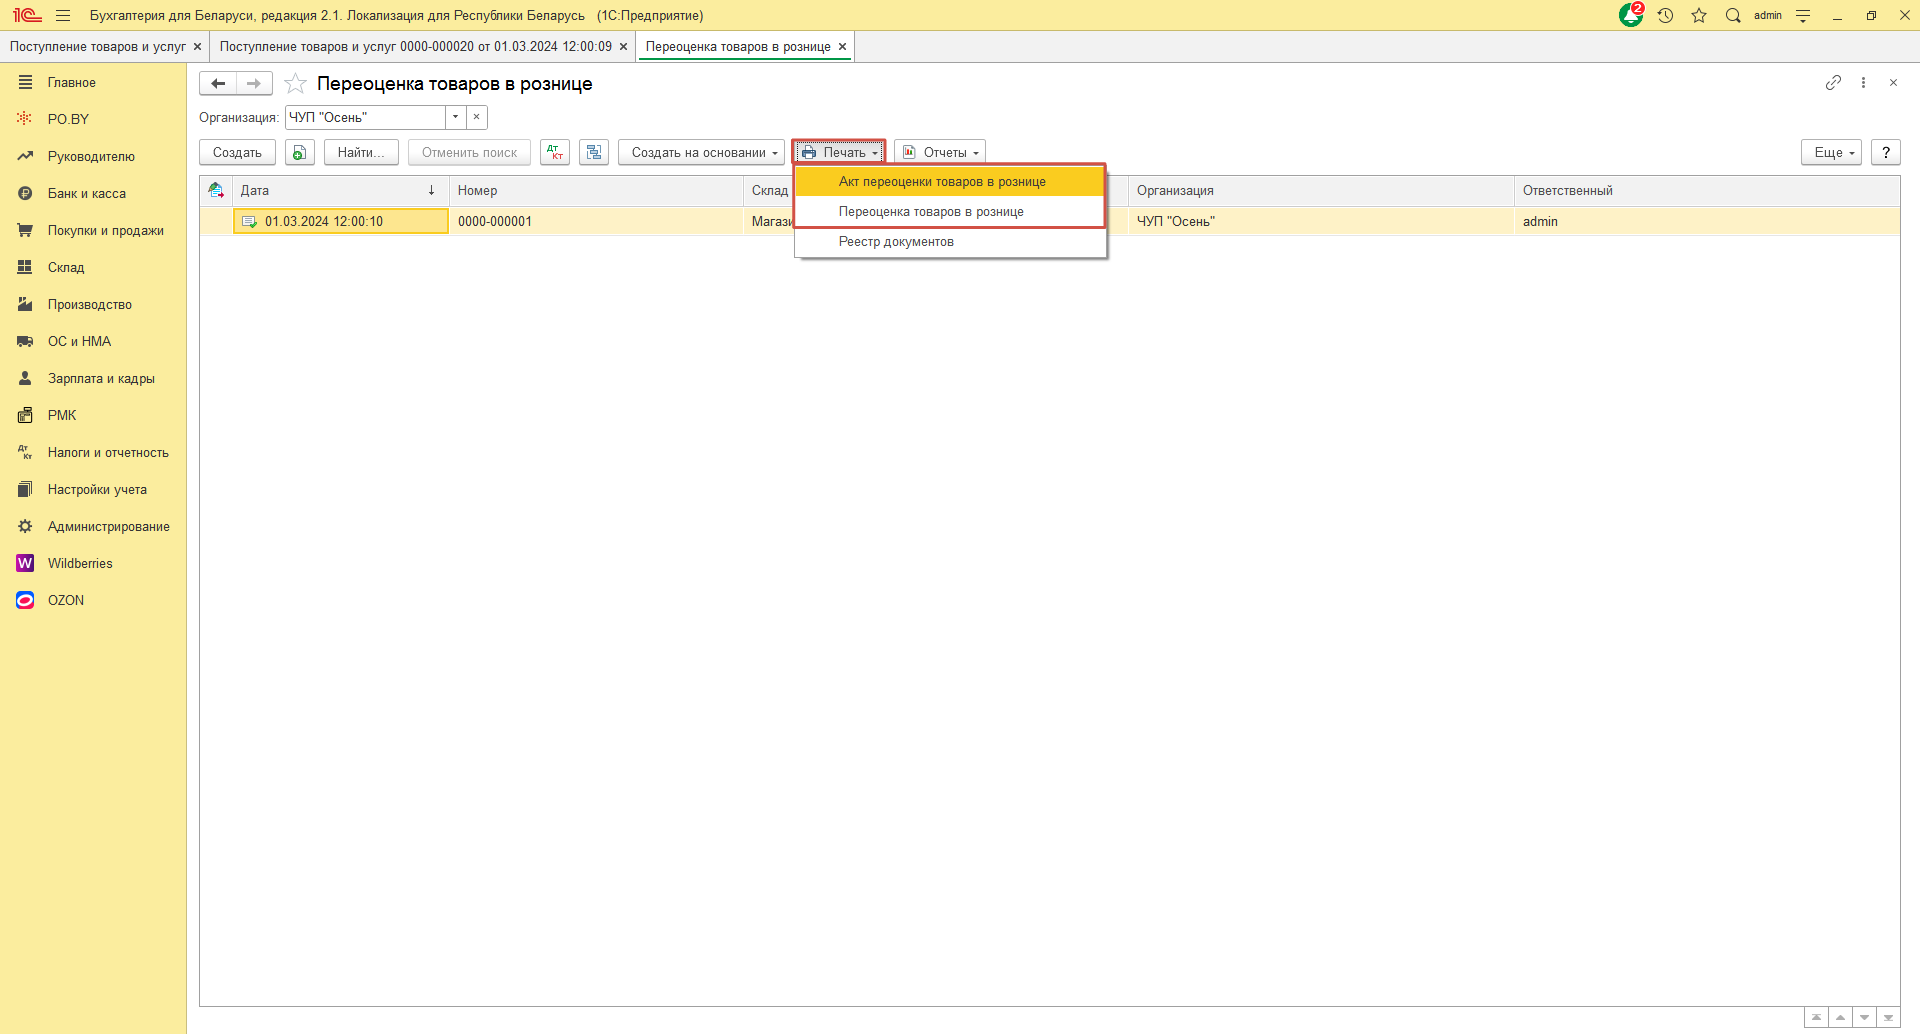
Task: Expand the Создать на основании dropdown
Action: (x=702, y=152)
